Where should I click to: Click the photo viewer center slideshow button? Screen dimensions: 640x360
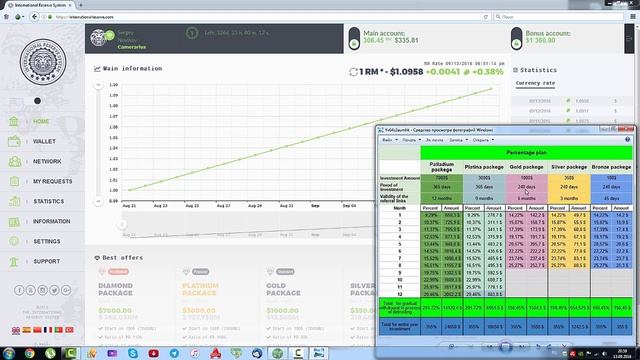click(x=505, y=347)
